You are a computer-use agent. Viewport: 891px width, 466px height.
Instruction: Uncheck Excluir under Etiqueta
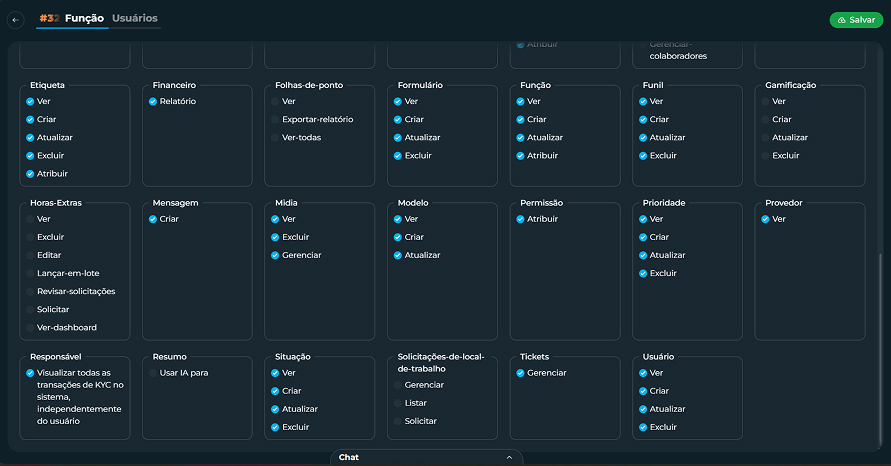pos(30,156)
